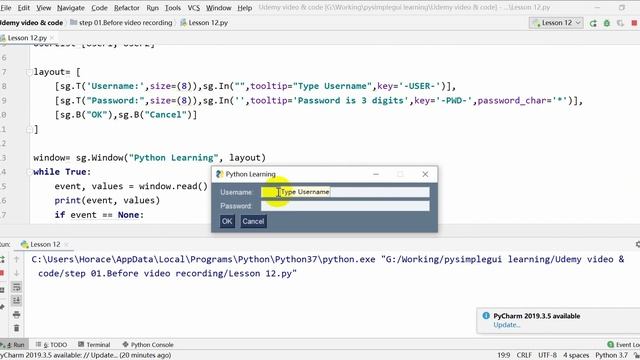Open the Terminal tool window tab
Viewport: 640px width, 360px height.
[x=94, y=345]
